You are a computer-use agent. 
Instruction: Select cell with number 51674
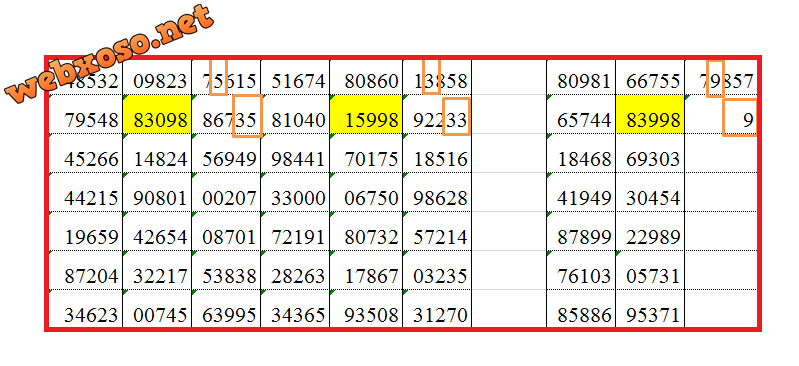pyautogui.click(x=295, y=77)
